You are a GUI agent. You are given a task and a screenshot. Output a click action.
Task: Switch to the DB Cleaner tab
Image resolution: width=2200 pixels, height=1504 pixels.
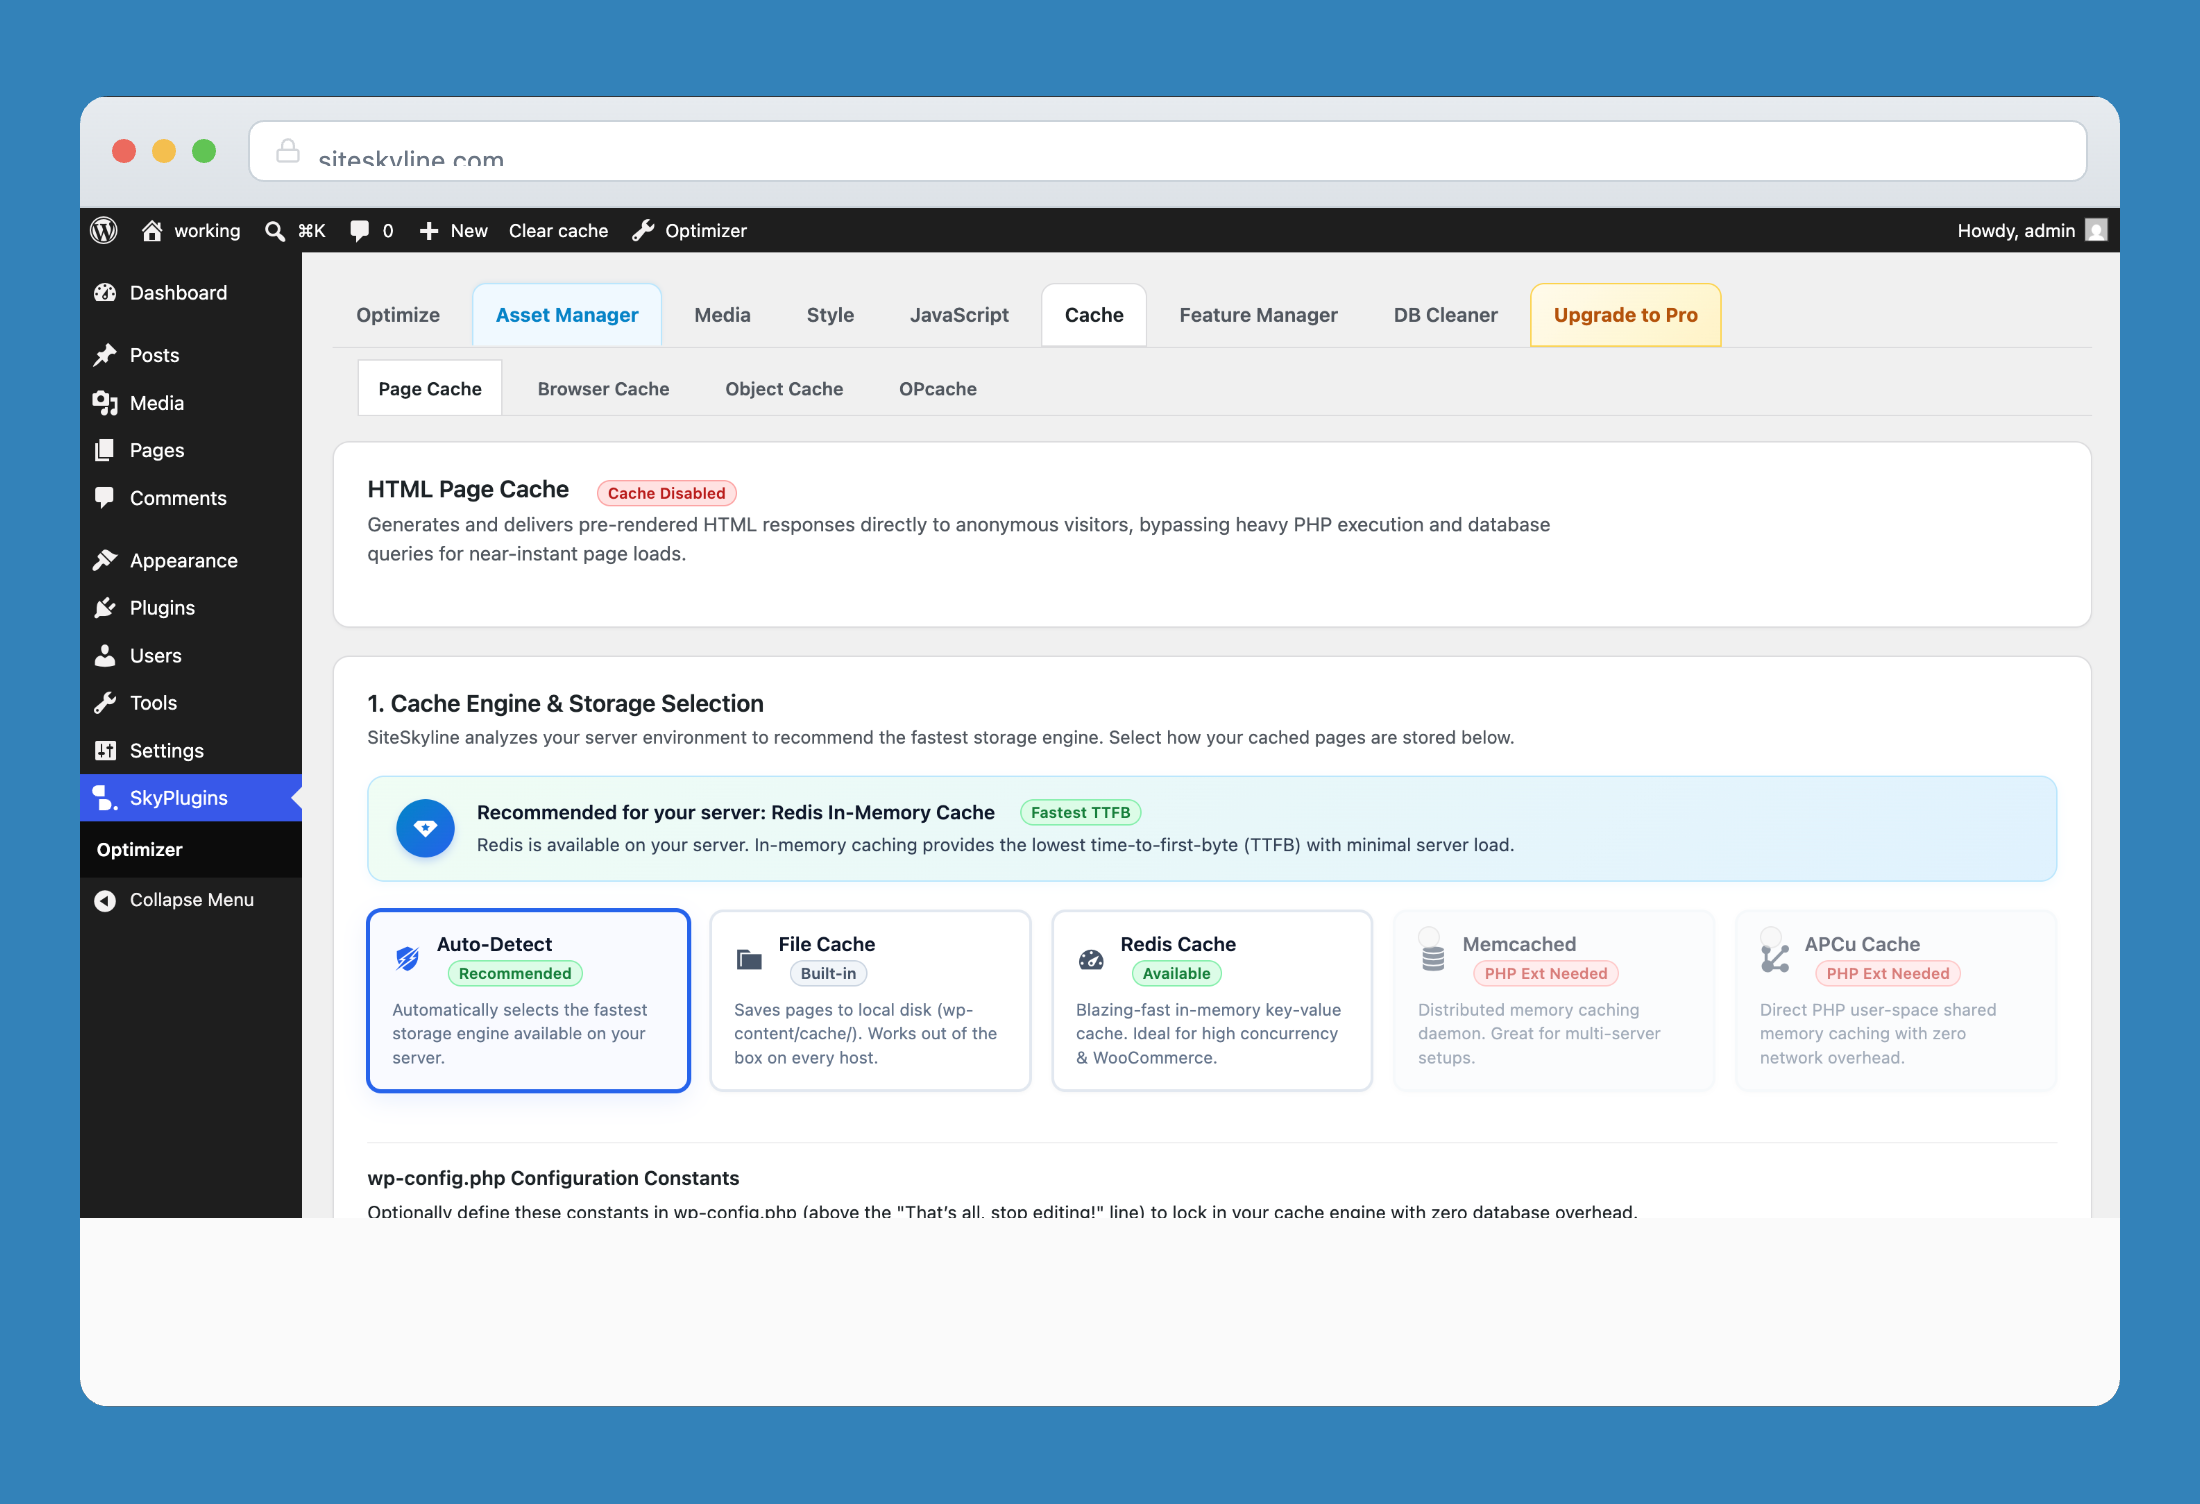(x=1445, y=315)
